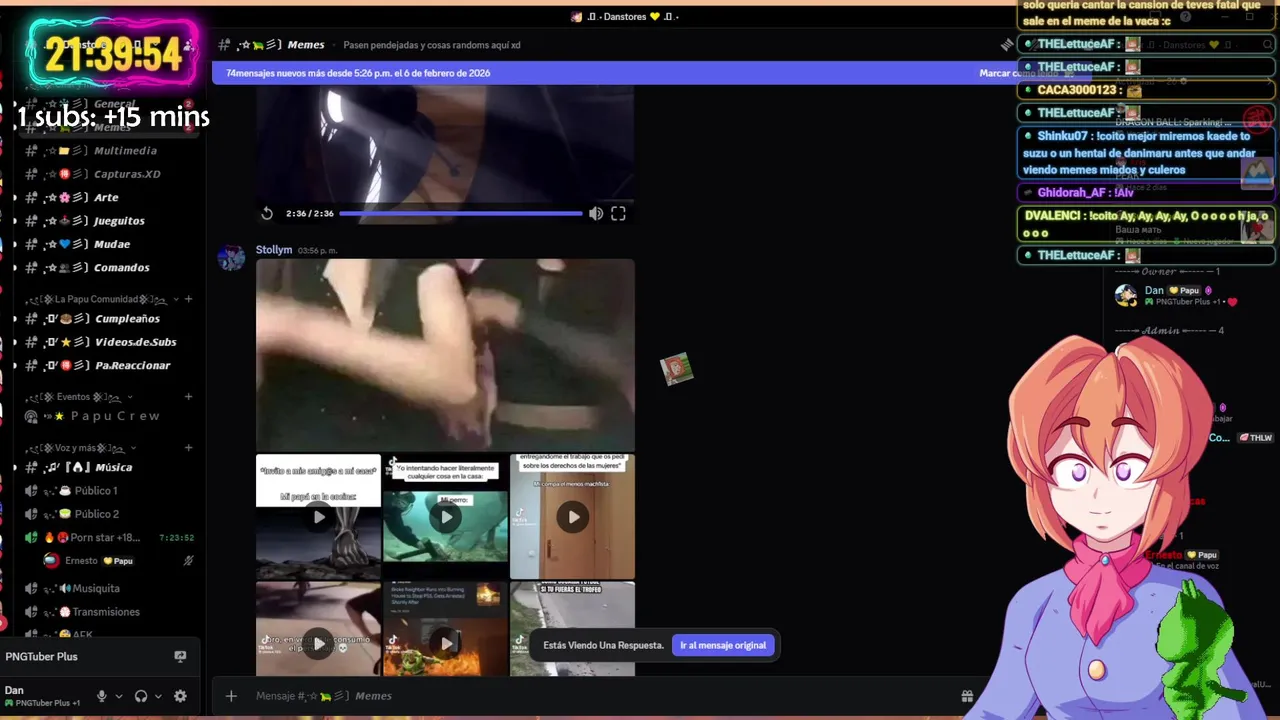This screenshot has width=1280, height=720.
Task: Click the Stollym username above the video
Action: coord(274,250)
